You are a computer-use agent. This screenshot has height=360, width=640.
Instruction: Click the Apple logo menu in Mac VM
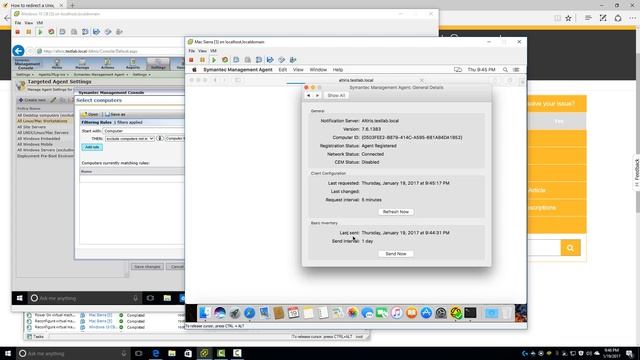pyautogui.click(x=195, y=70)
